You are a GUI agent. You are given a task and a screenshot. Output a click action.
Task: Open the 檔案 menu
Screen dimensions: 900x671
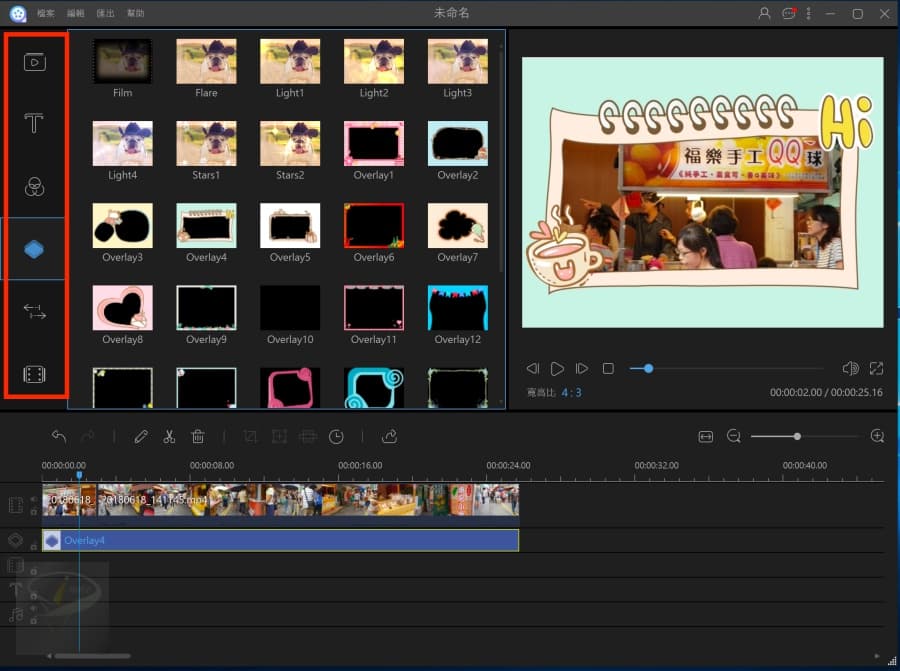pyautogui.click(x=46, y=14)
